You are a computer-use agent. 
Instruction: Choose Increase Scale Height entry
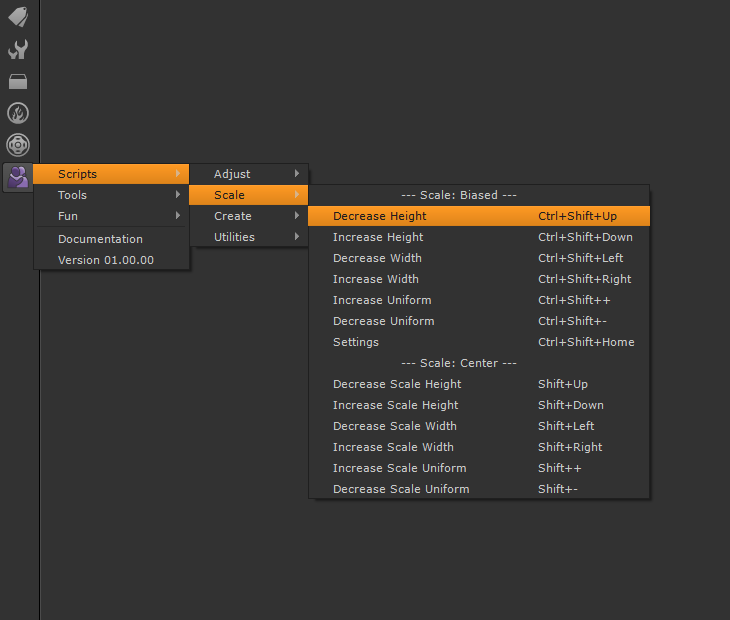[479, 404]
